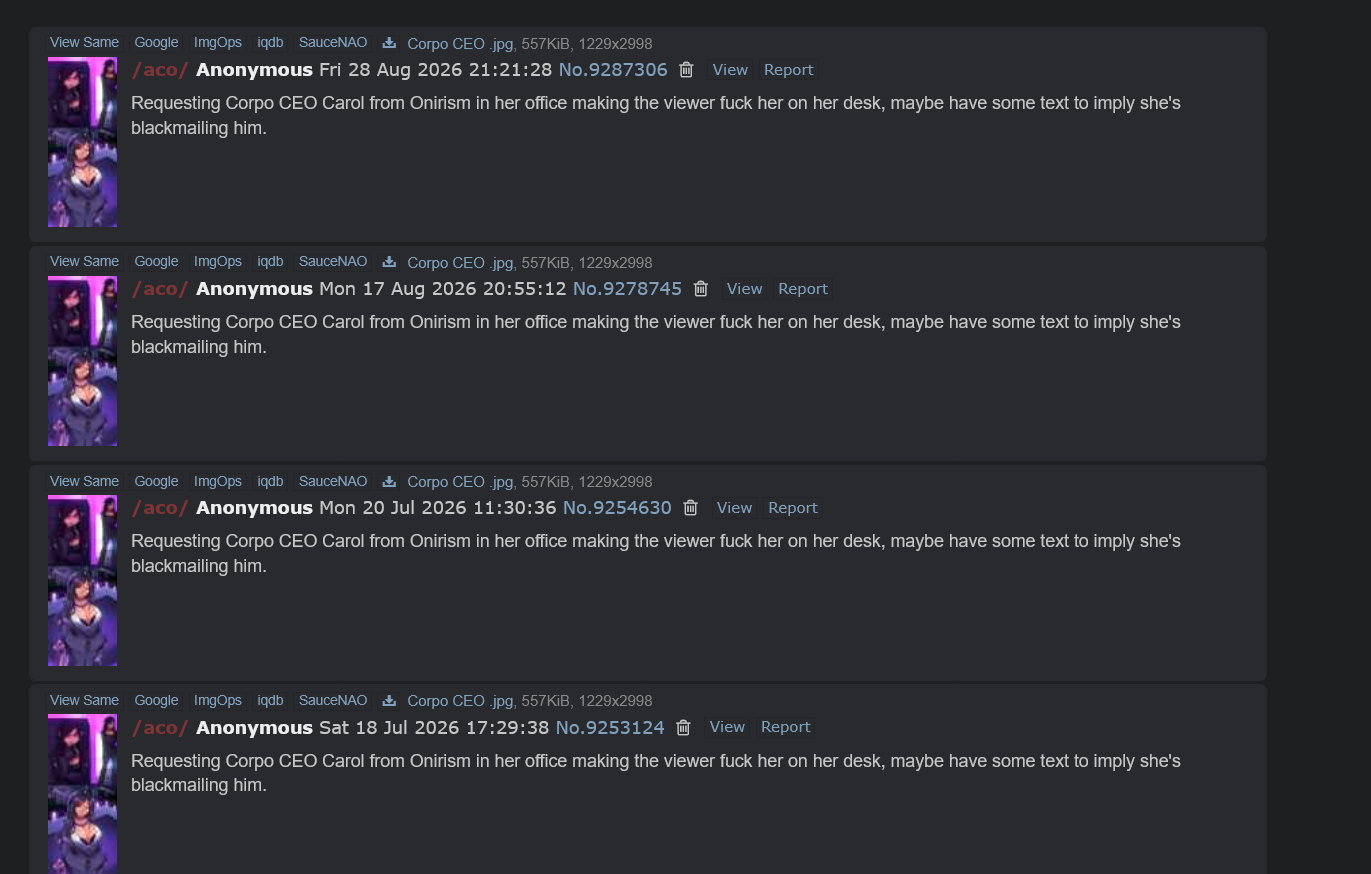Click SauceNAO link on the first post
The height and width of the screenshot is (874, 1371).
333,43
